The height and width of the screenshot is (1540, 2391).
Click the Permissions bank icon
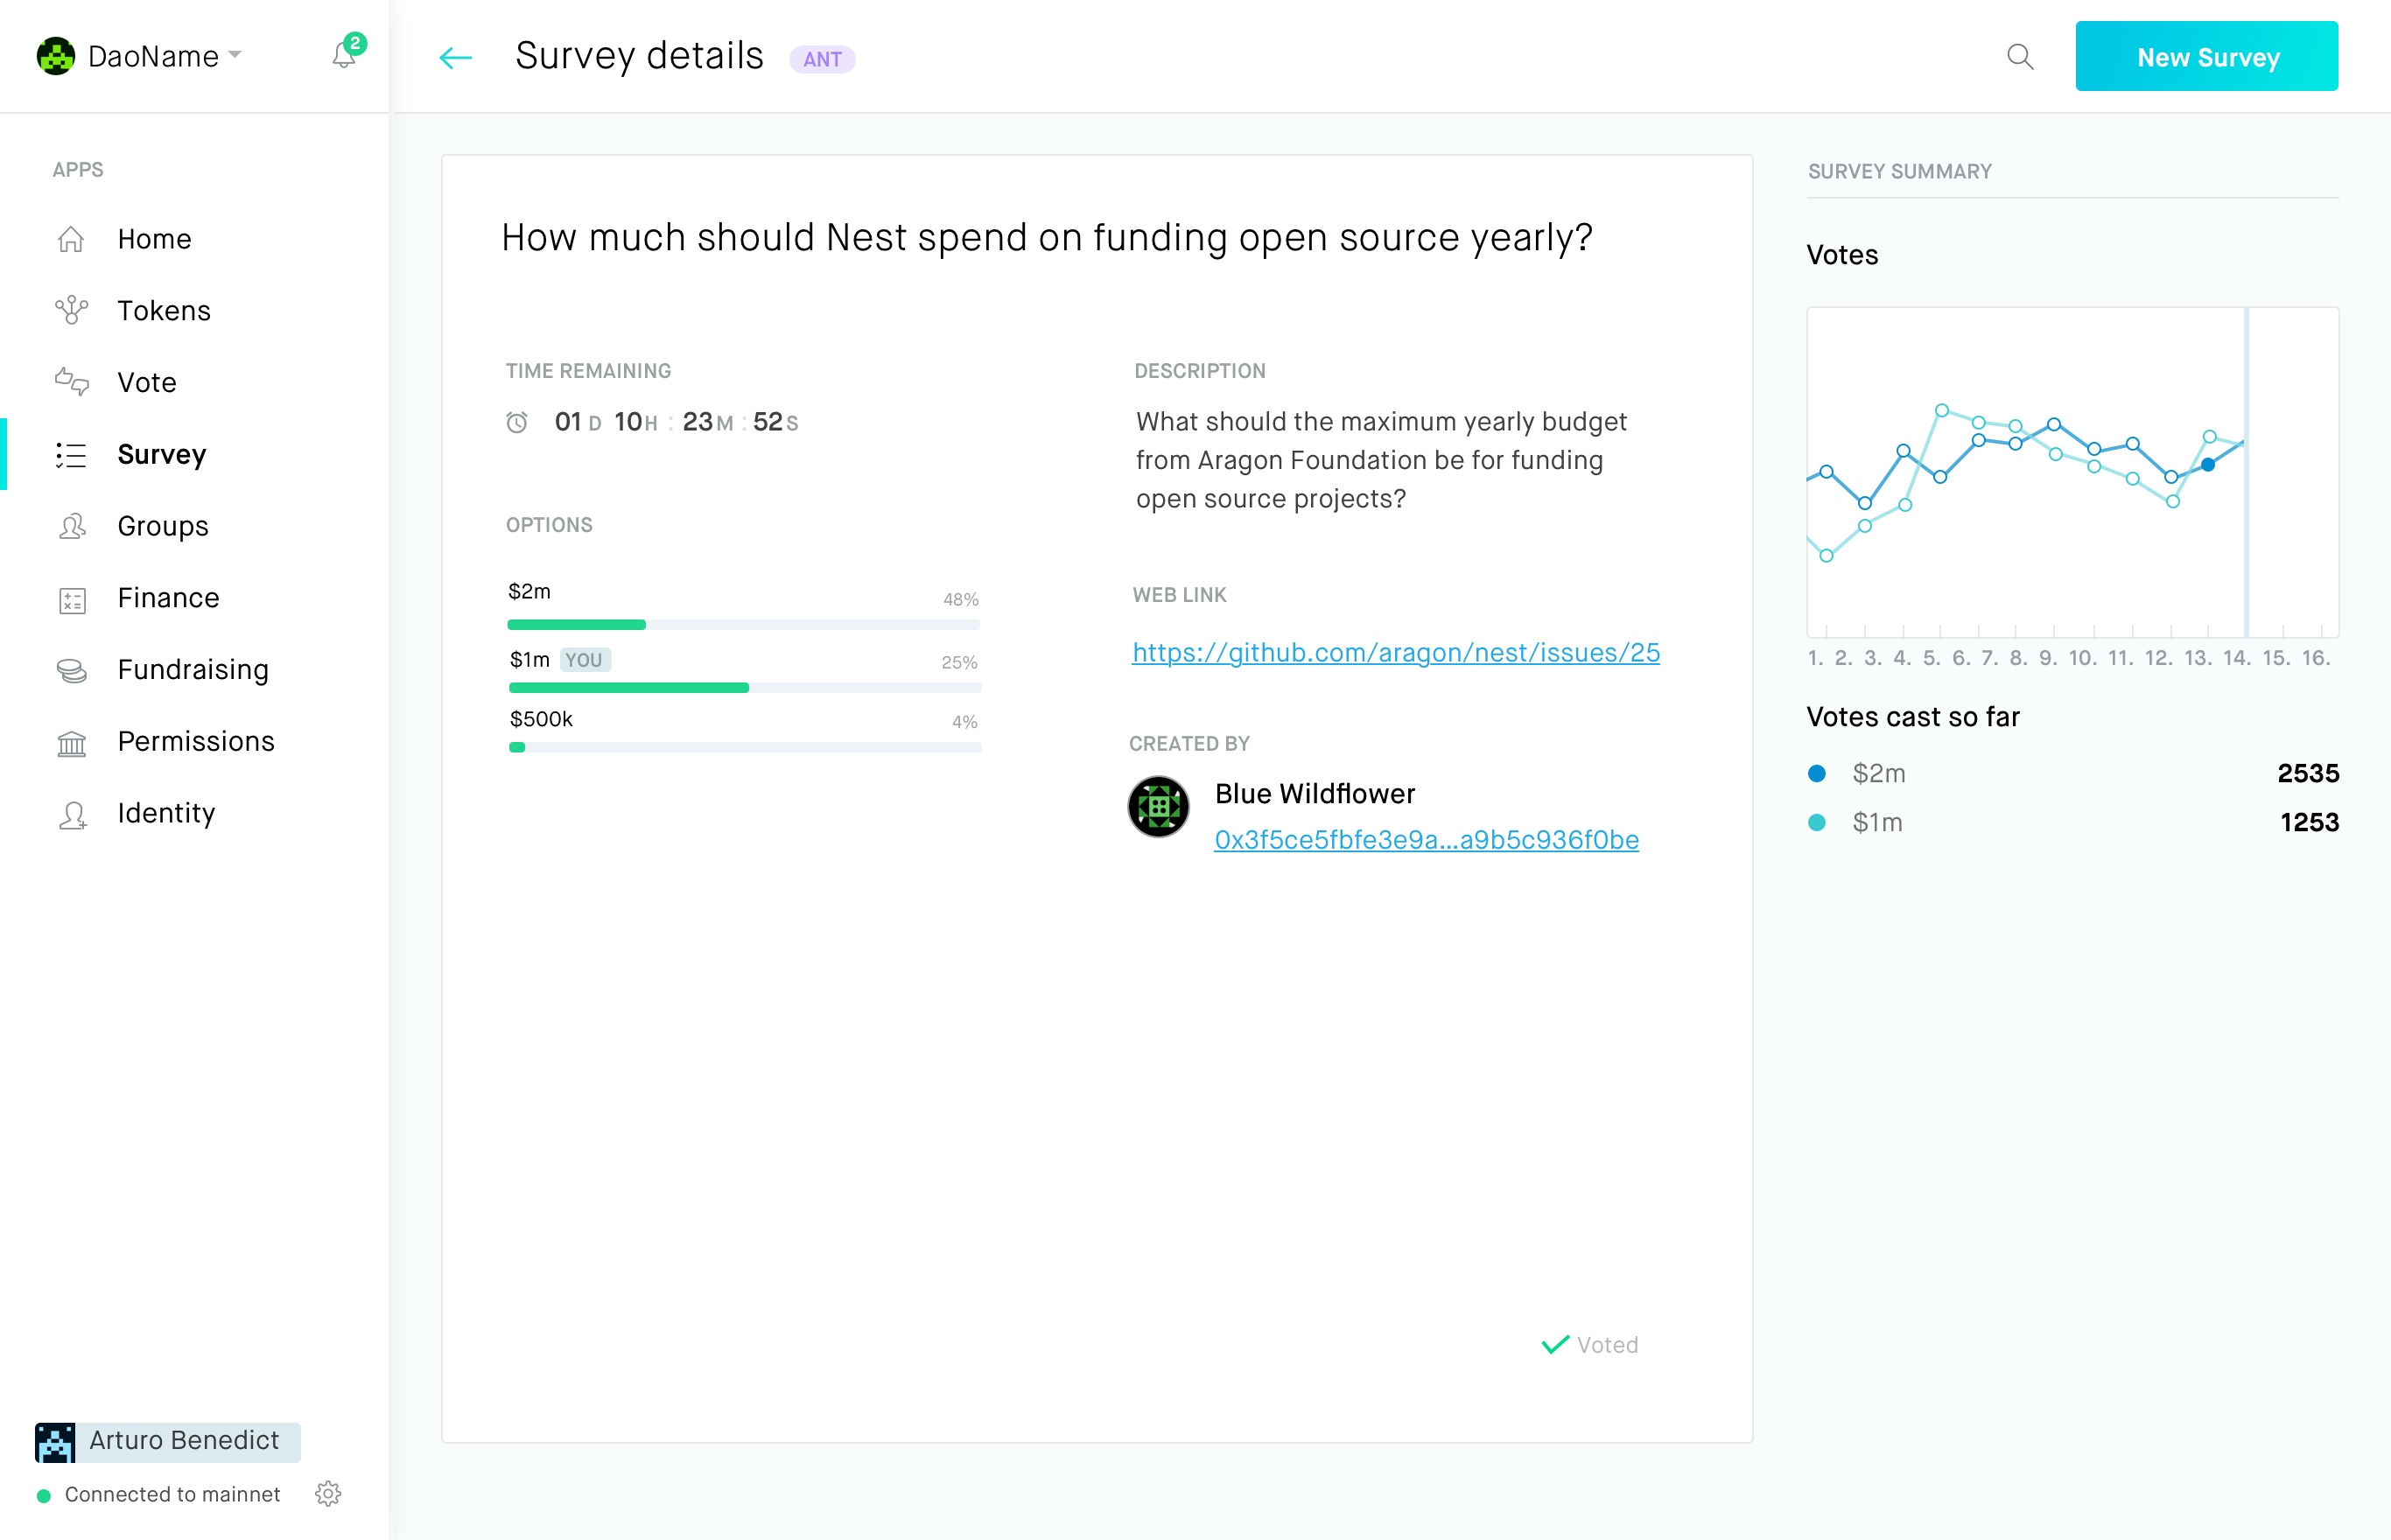(71, 742)
